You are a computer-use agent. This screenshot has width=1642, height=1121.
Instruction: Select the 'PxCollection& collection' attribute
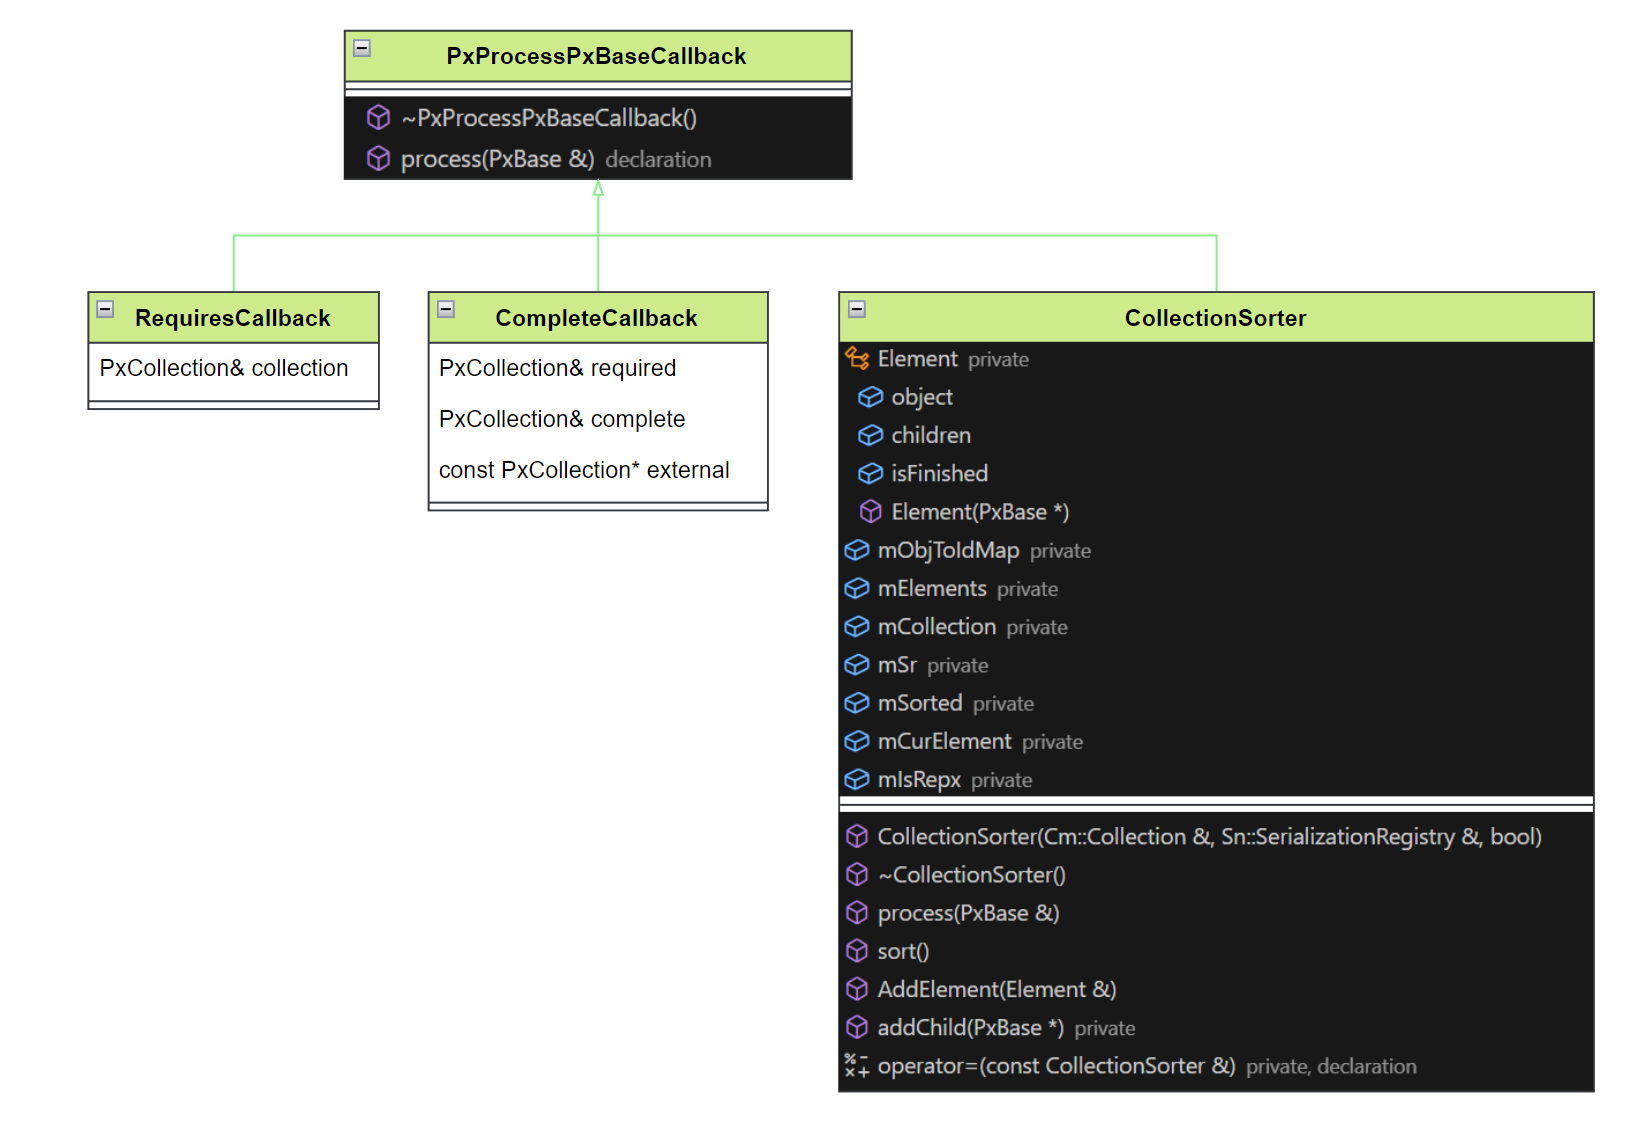click(x=224, y=368)
